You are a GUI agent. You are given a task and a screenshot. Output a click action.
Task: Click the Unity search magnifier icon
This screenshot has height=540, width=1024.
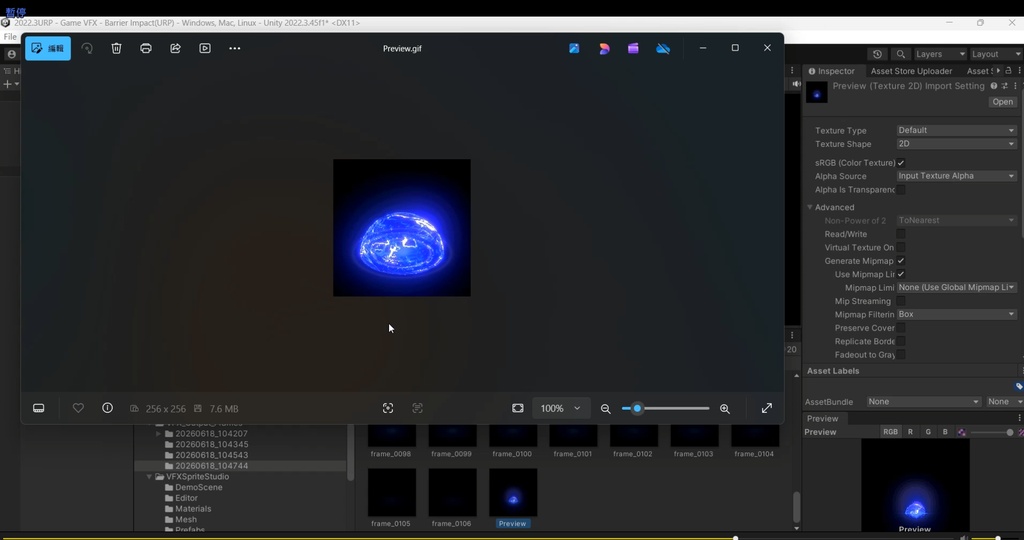point(901,54)
